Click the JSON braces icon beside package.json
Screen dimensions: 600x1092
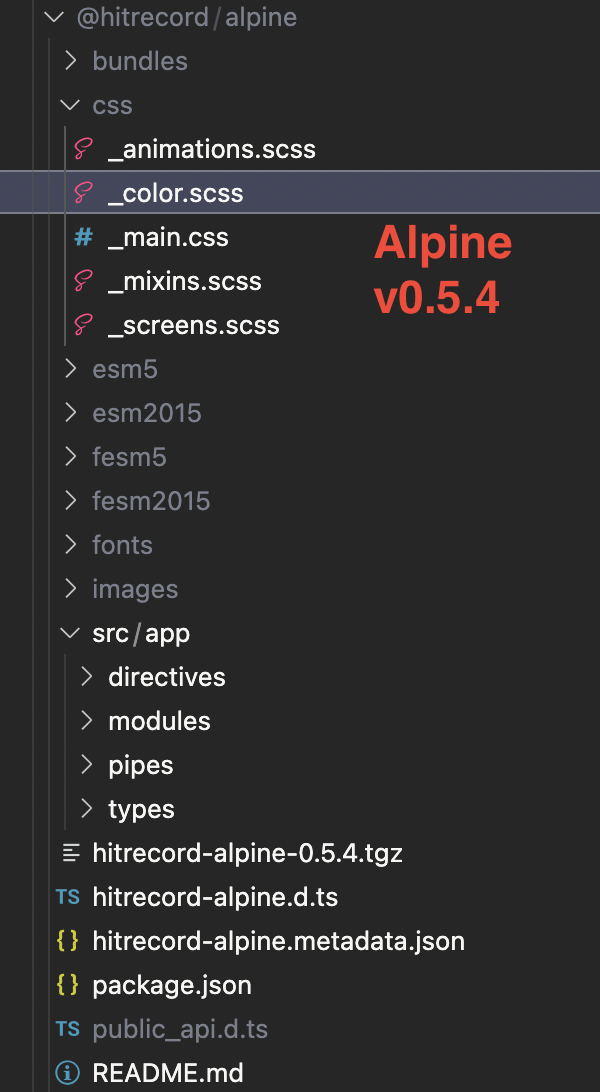coord(67,985)
